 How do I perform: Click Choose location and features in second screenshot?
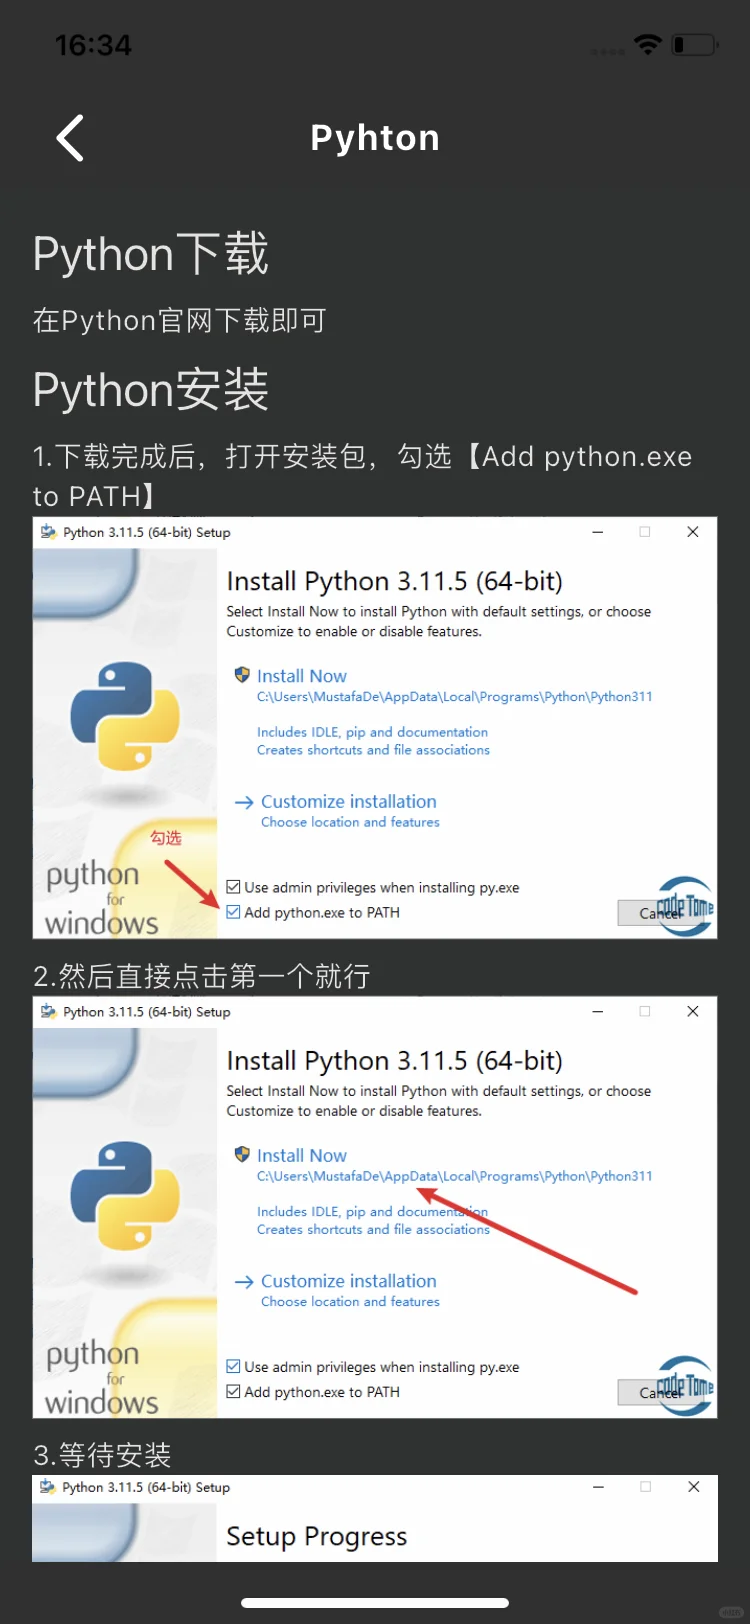(x=350, y=1301)
